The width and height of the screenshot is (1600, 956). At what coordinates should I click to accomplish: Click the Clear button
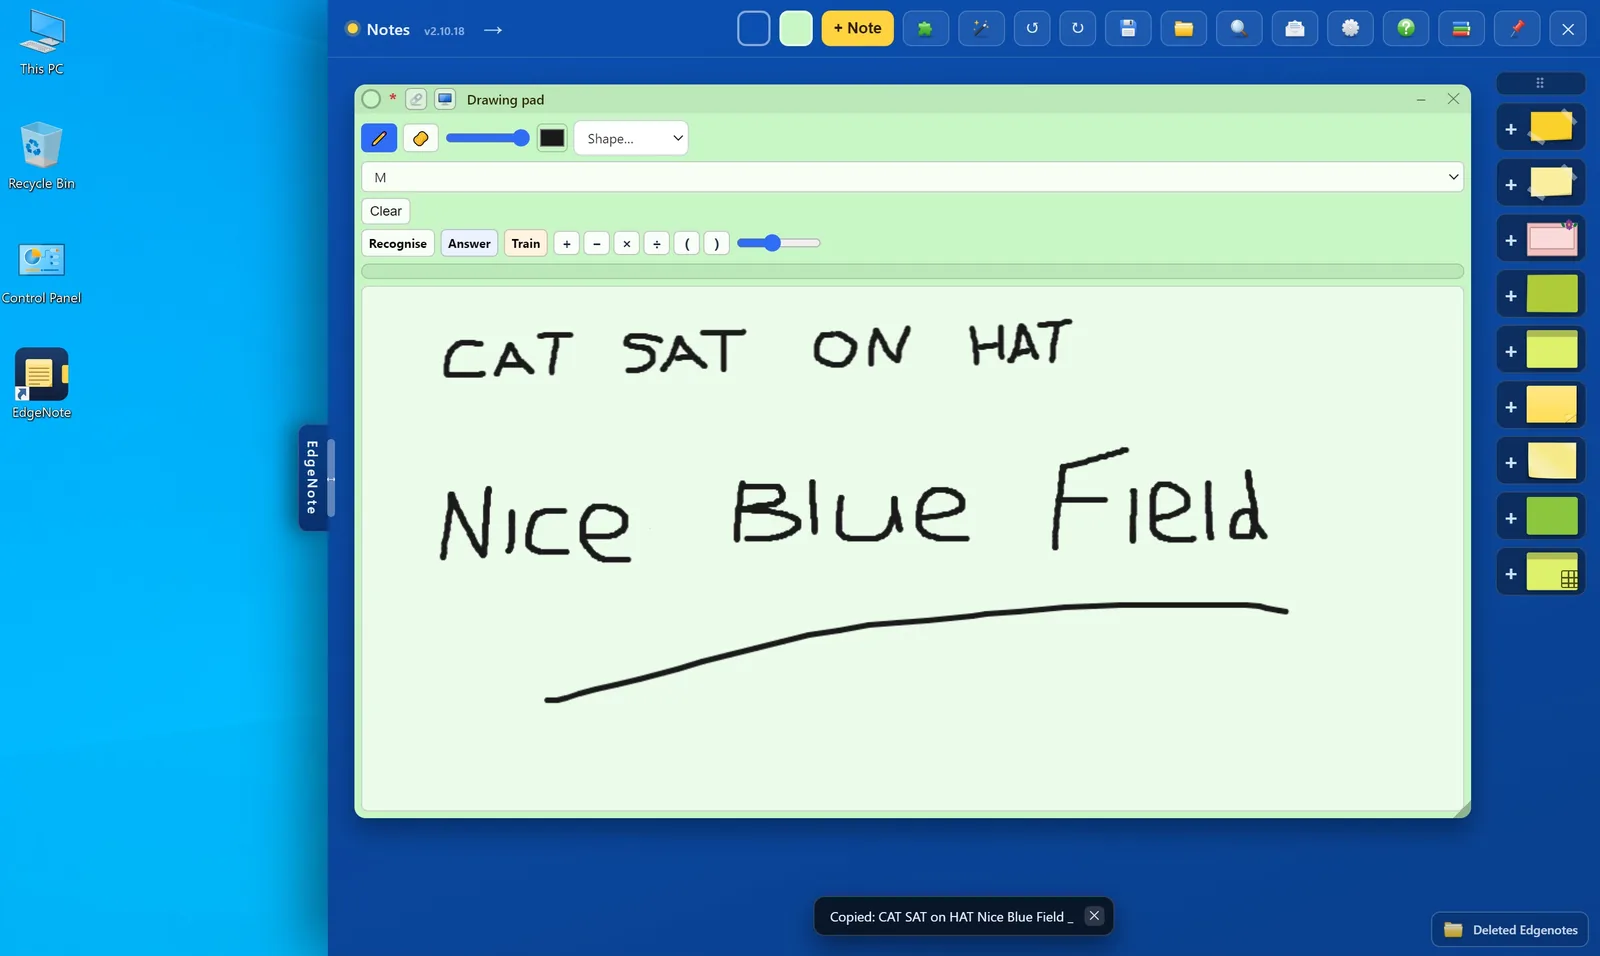tap(386, 211)
